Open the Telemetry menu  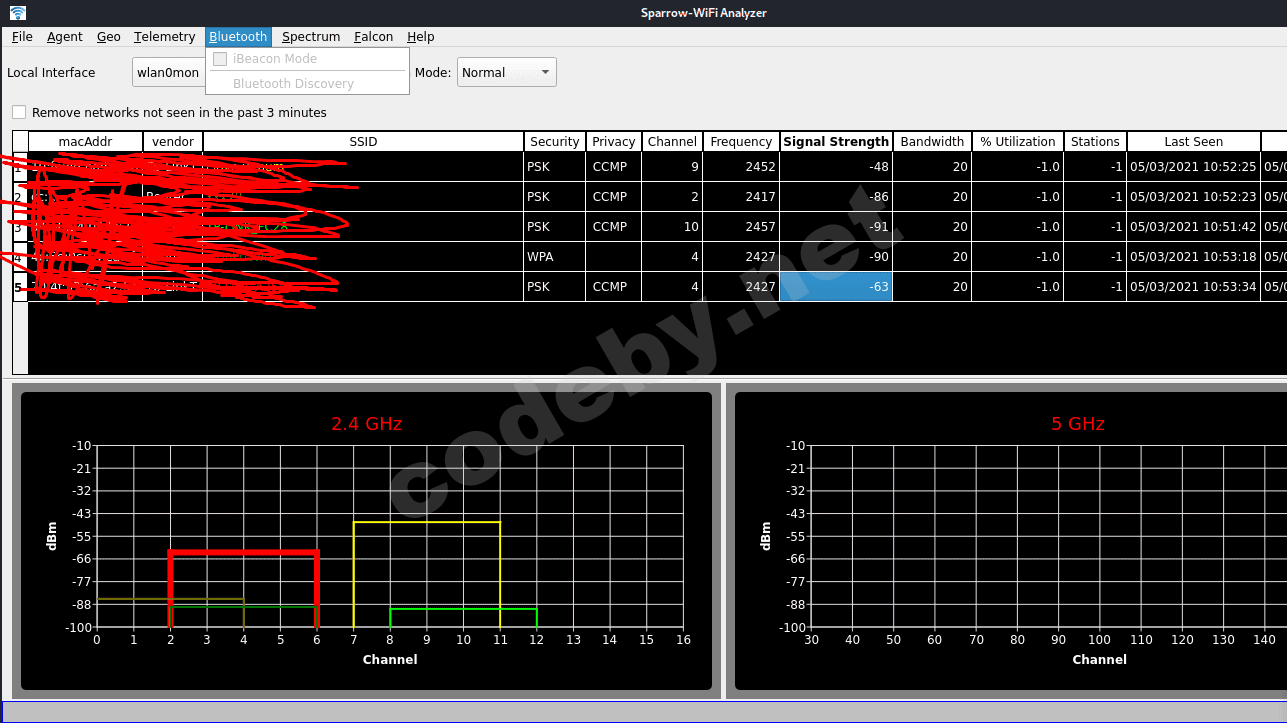coord(164,37)
